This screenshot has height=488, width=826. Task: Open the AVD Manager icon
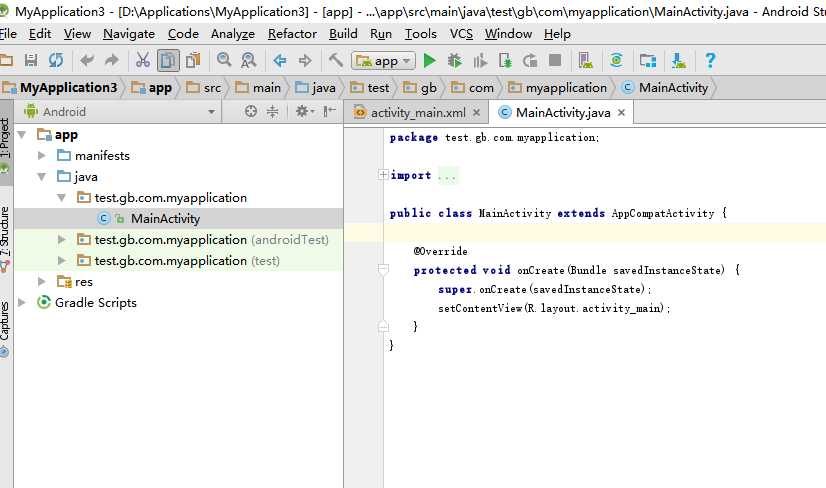point(585,61)
